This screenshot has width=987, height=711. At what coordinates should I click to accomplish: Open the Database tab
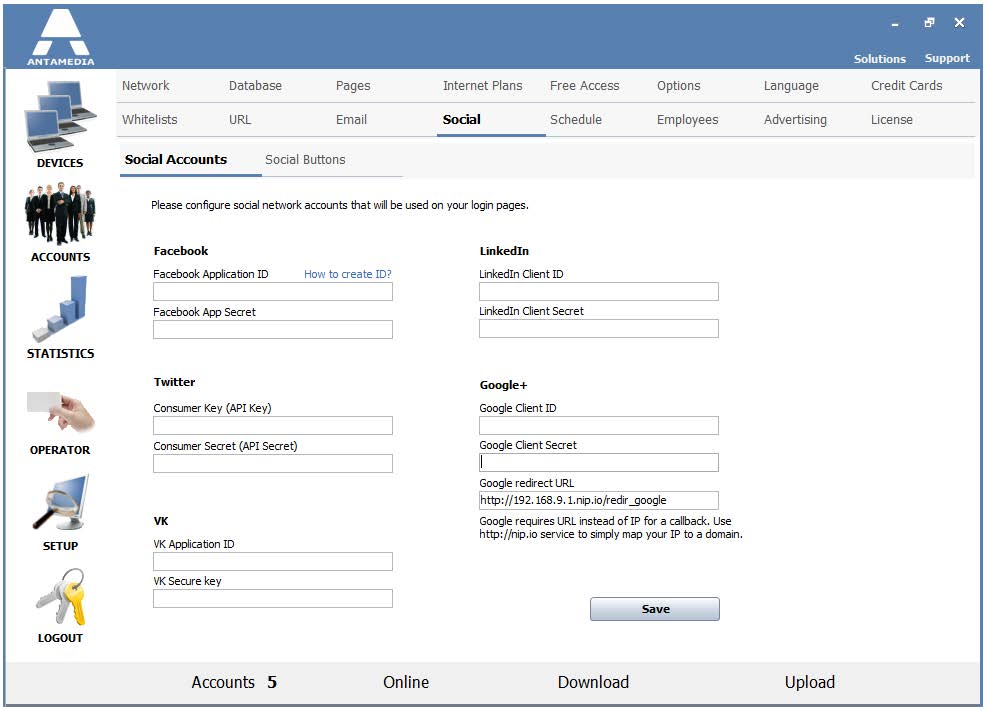255,86
